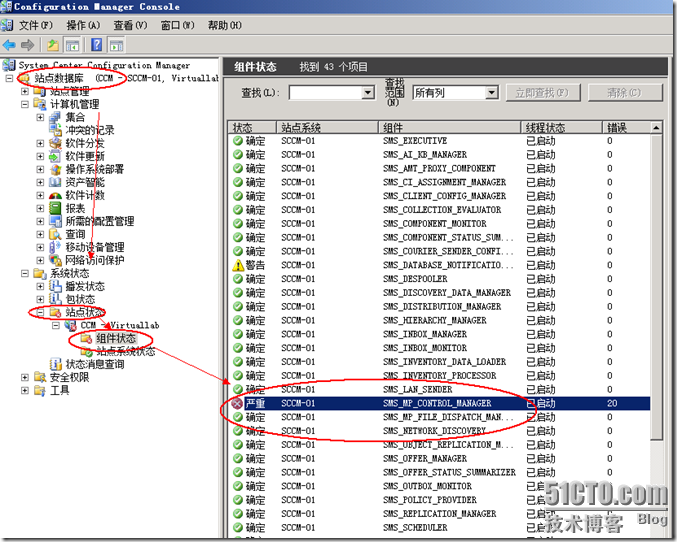The width and height of the screenshot is (677, 542).
Task: Select the CCM - Virtuallab site node
Action: [x=120, y=325]
